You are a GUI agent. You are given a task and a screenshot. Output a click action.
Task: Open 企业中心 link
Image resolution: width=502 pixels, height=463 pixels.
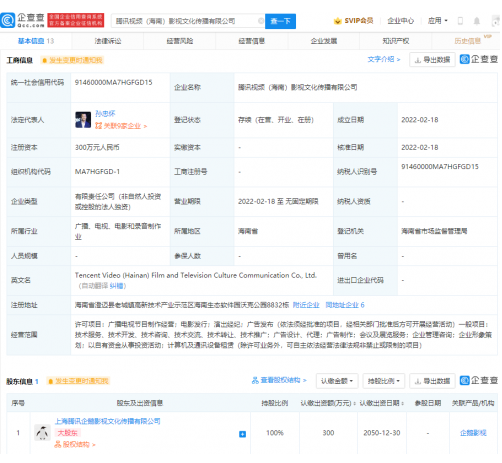click(400, 21)
